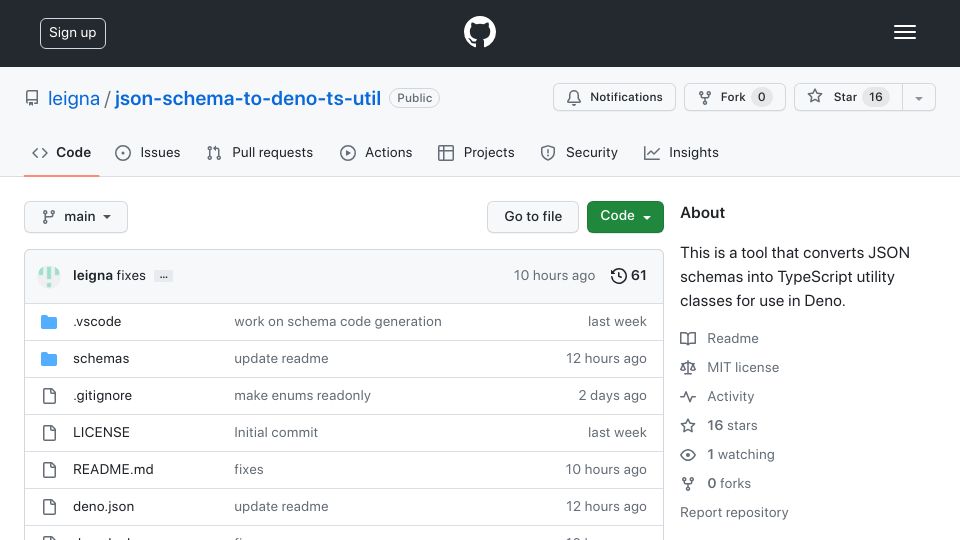Screen dimensions: 960x540
Task: Open update readme commit for schemas
Action: [281, 358]
